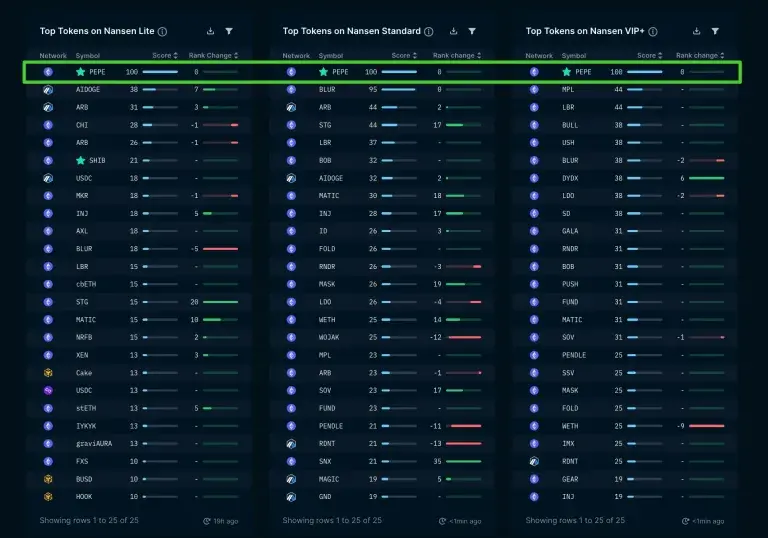Screen dimensions: 768x538
Task: Download the Nansen VIP+ token table
Action: 696,31
